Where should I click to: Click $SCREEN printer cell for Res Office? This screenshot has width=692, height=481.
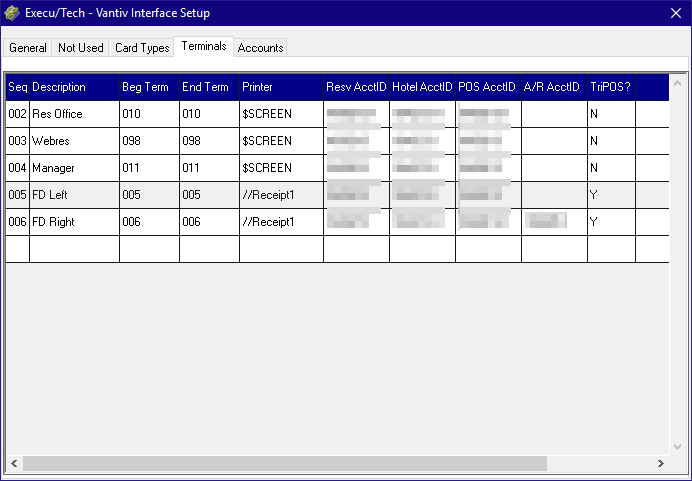281,114
